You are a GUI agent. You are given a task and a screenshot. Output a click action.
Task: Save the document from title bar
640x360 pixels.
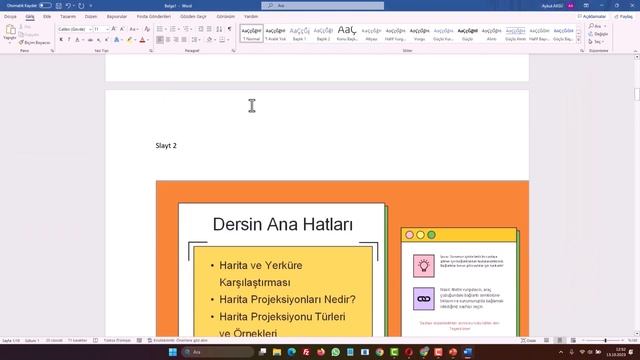[x=58, y=6]
